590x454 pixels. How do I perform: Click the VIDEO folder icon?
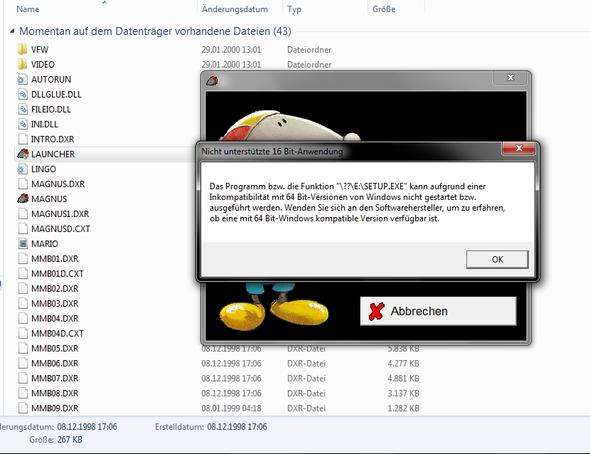click(x=23, y=64)
